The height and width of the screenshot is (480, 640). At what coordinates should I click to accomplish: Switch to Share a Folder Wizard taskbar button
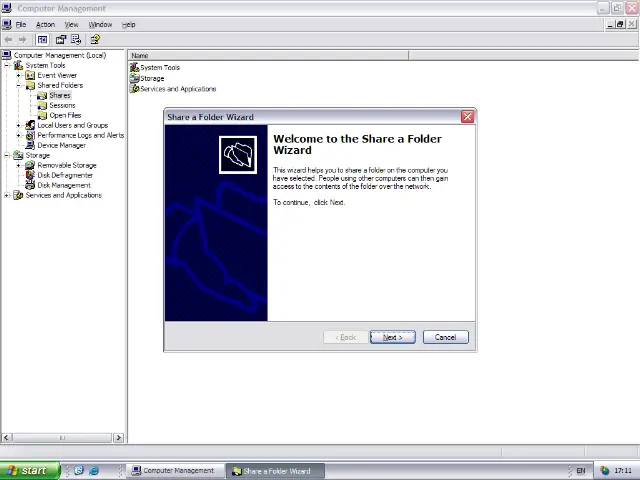coord(275,471)
